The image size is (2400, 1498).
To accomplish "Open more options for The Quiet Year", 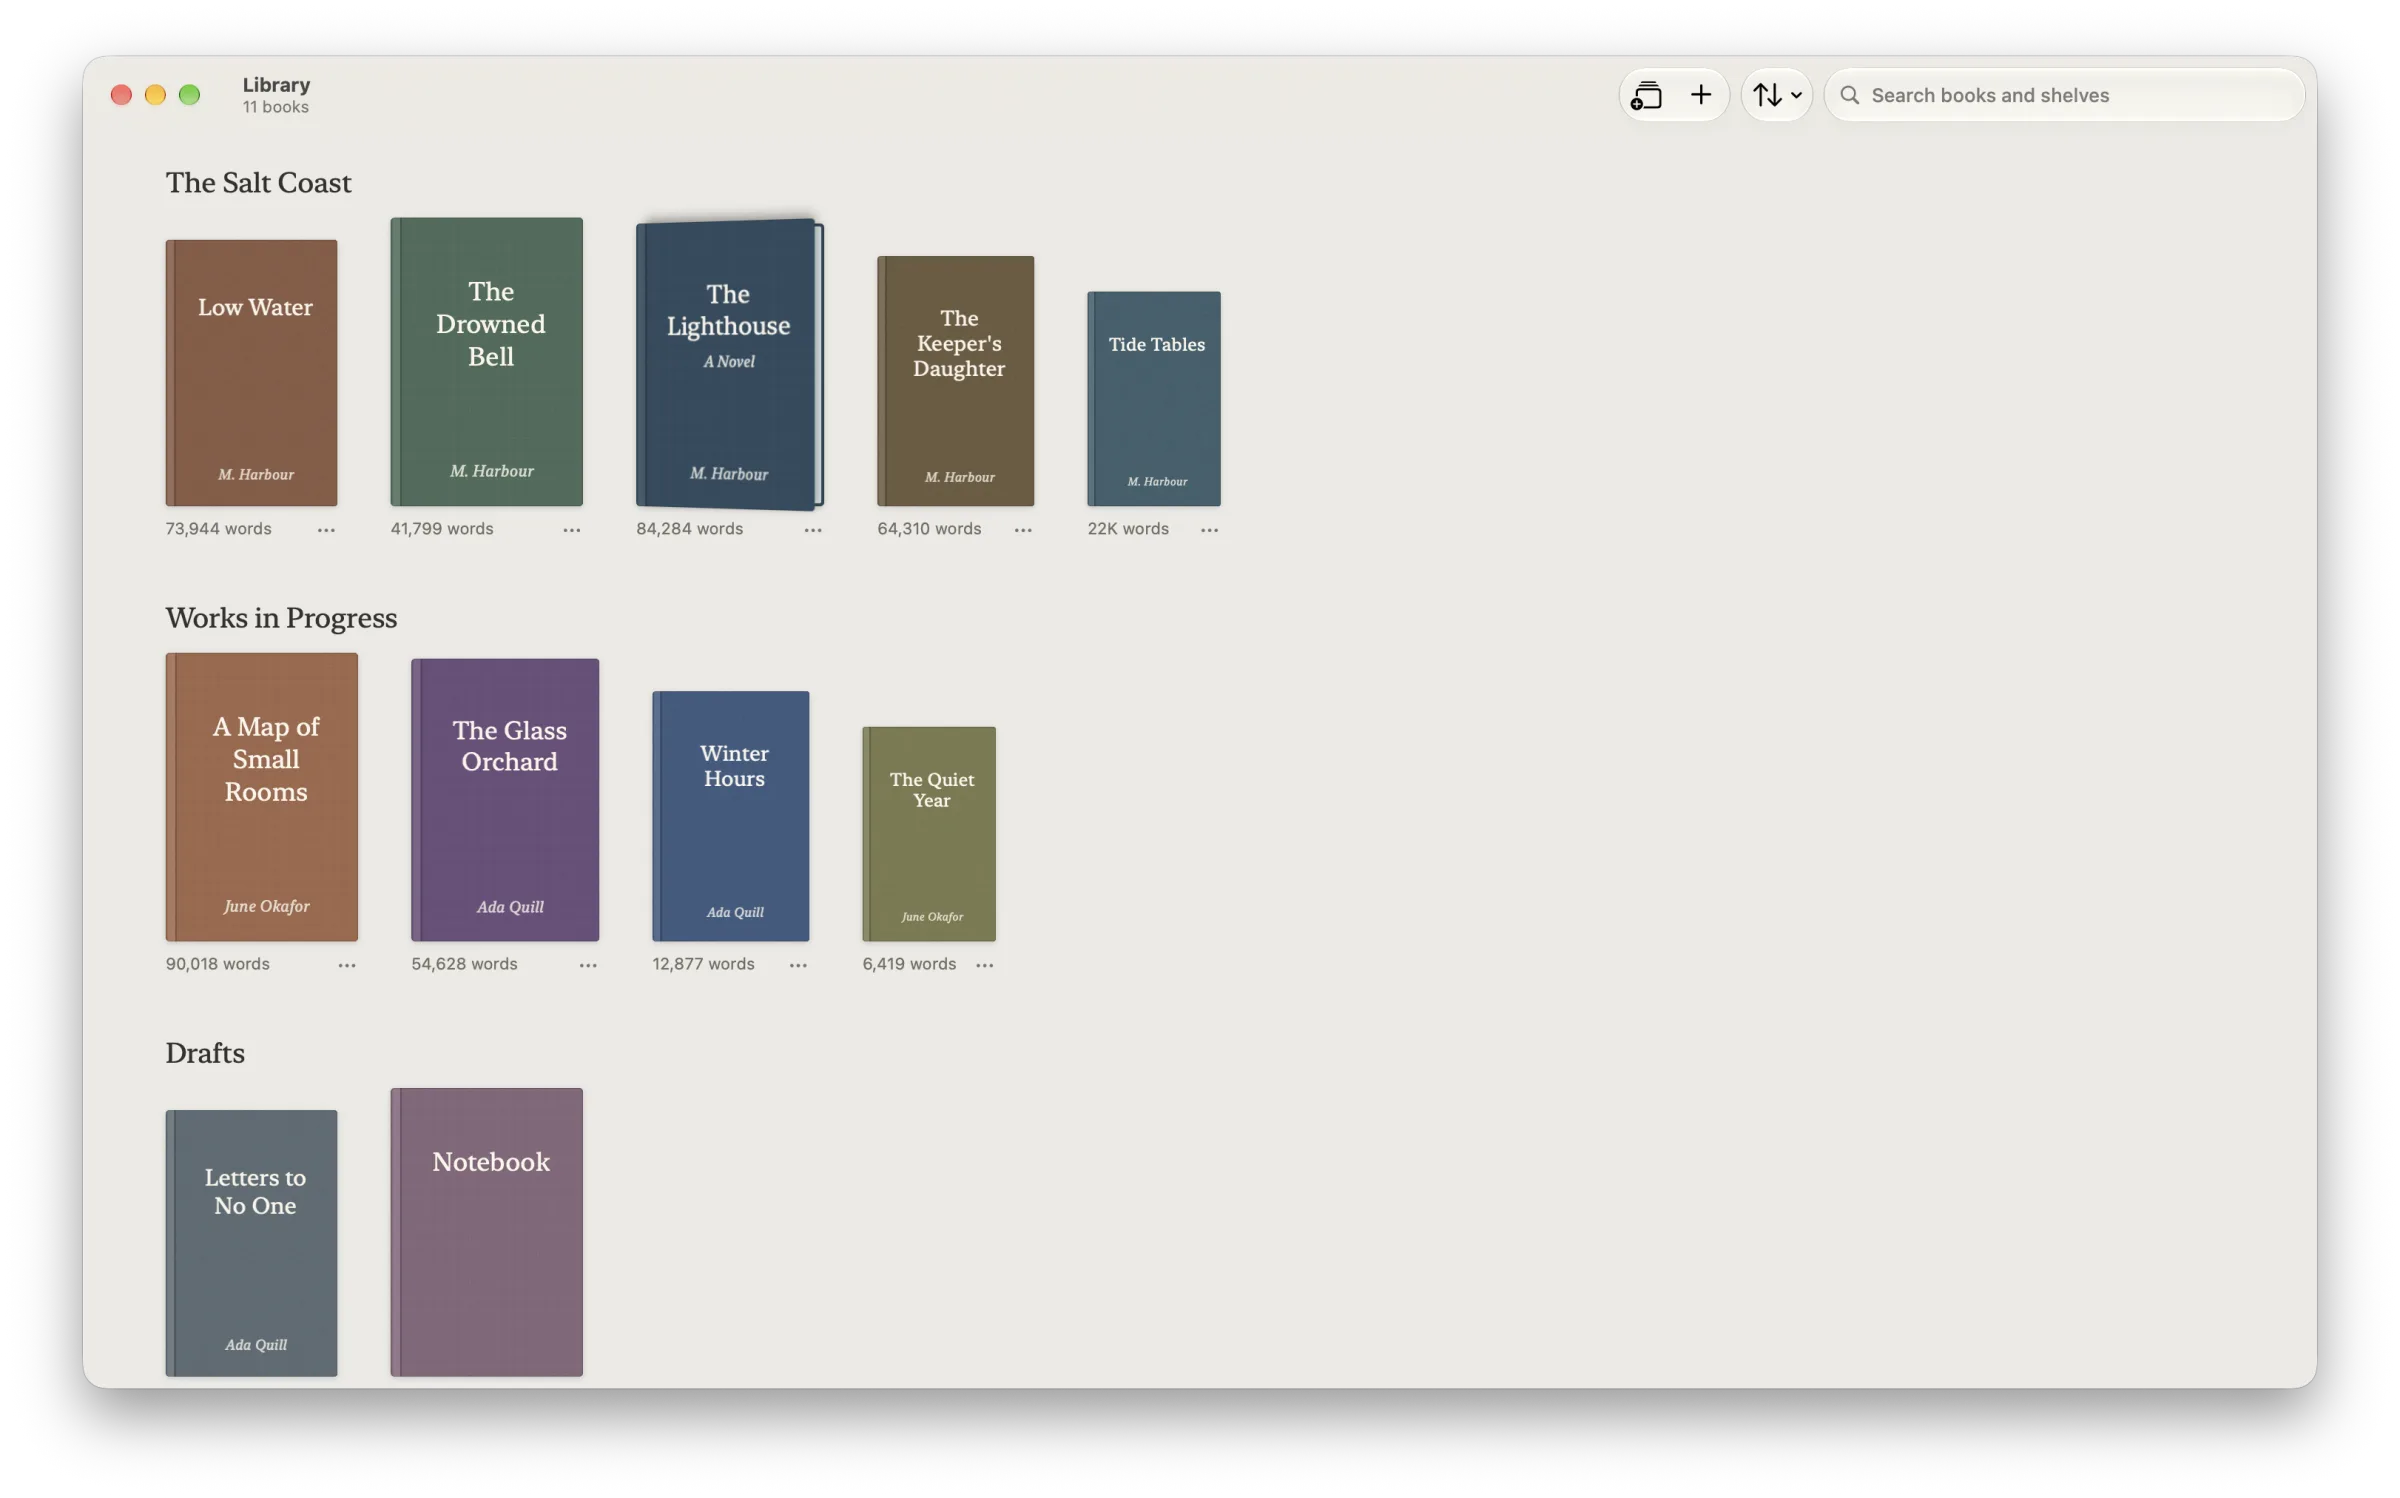I will tap(985, 965).
